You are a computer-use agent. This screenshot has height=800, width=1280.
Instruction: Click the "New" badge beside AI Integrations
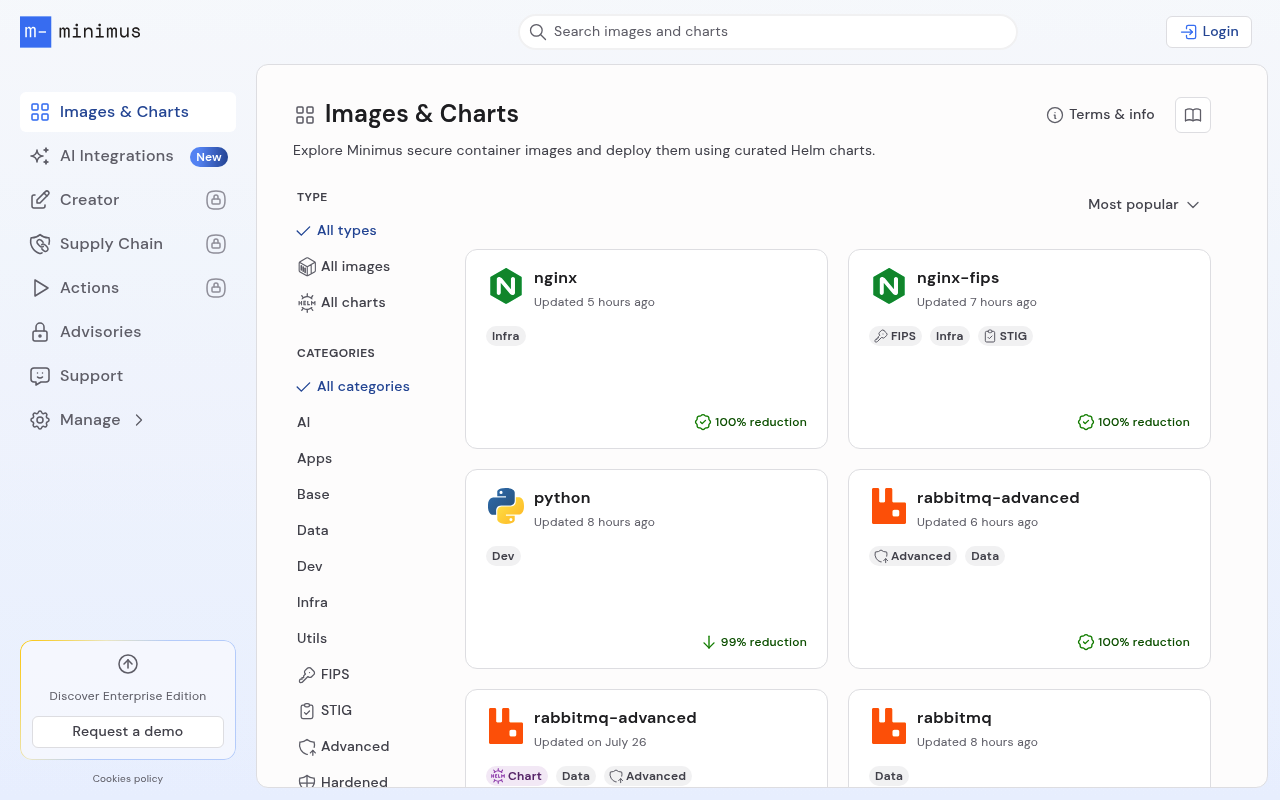pos(209,157)
